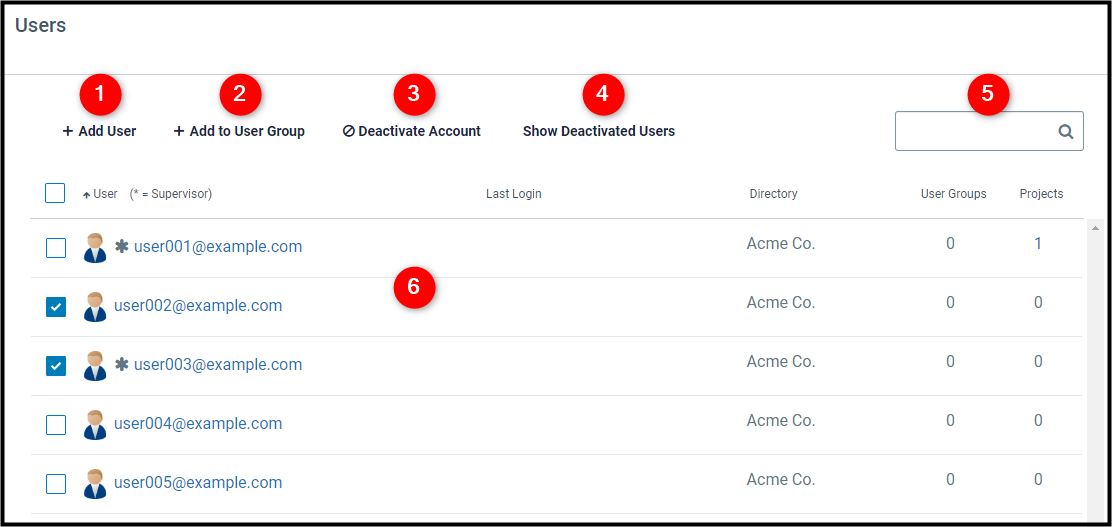Click the avatar icon for user005@example.com
Screen dimensions: 1112x527
(94, 483)
